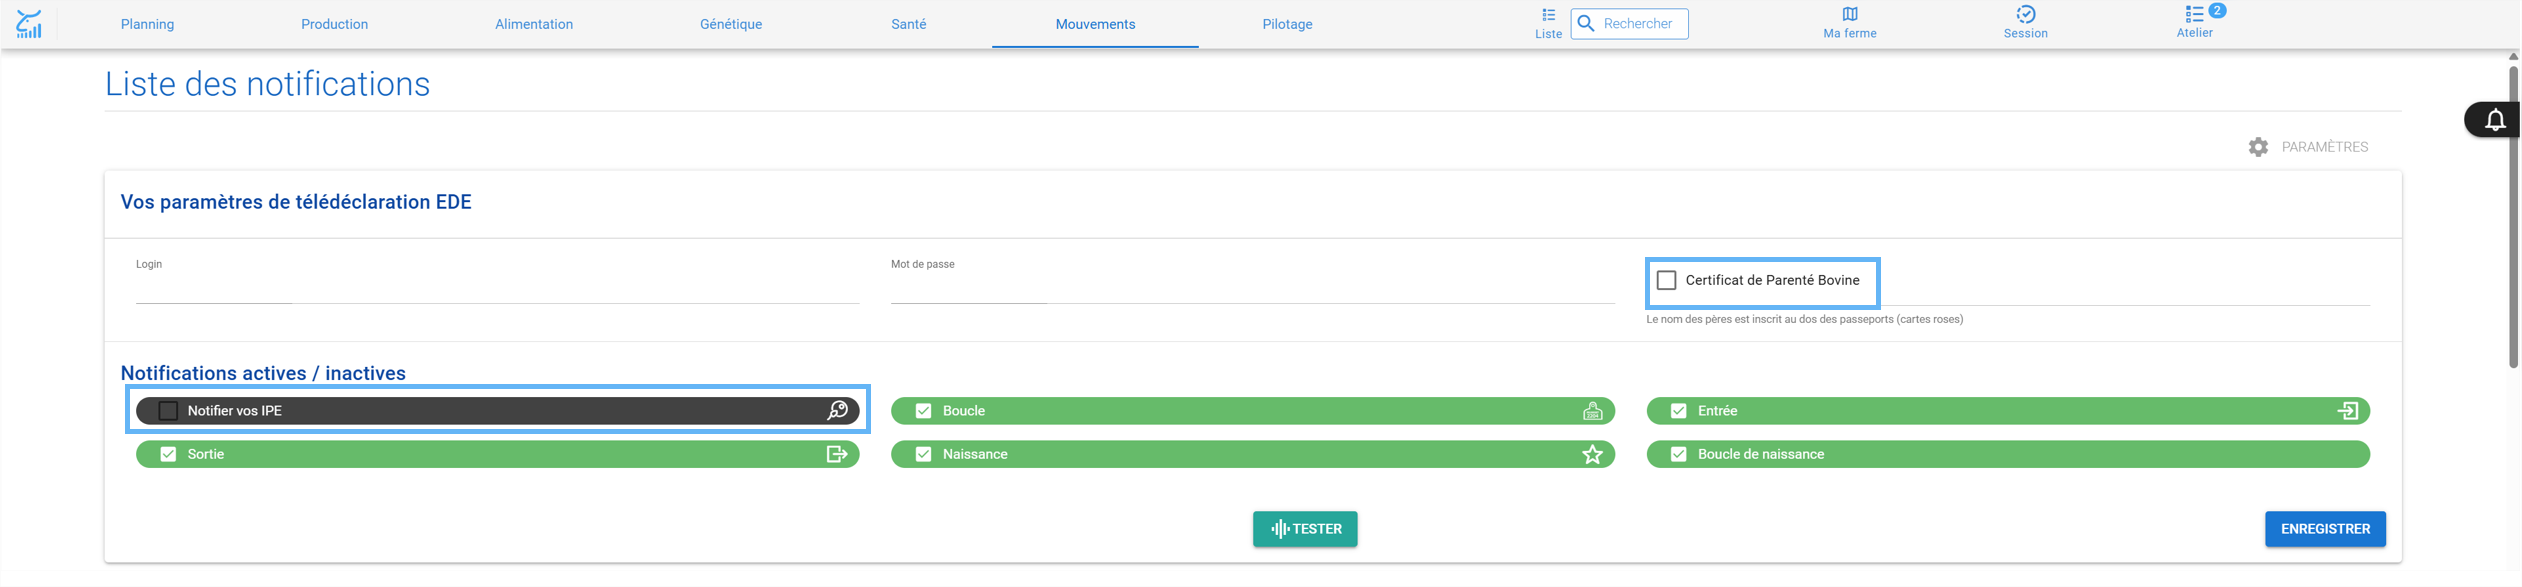Screen dimensions: 2522x587
Task: Click the page vertical scrollbar
Action: coord(2513,215)
